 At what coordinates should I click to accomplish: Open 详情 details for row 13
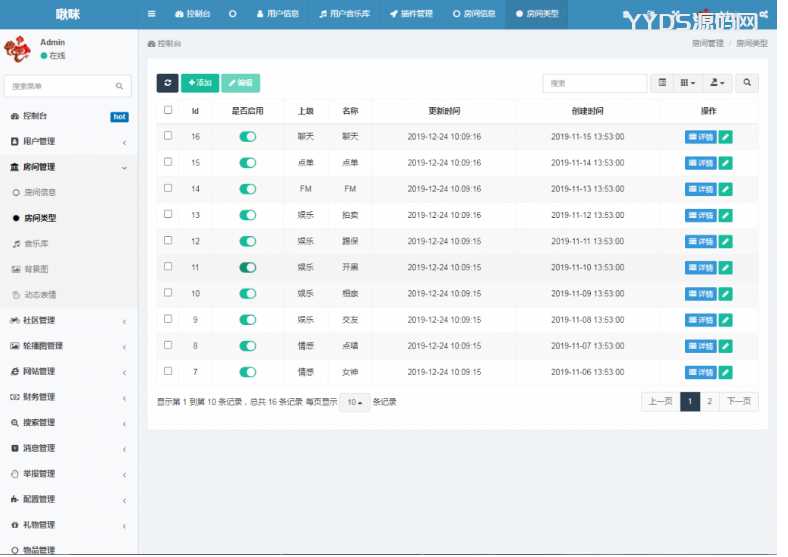coord(700,215)
